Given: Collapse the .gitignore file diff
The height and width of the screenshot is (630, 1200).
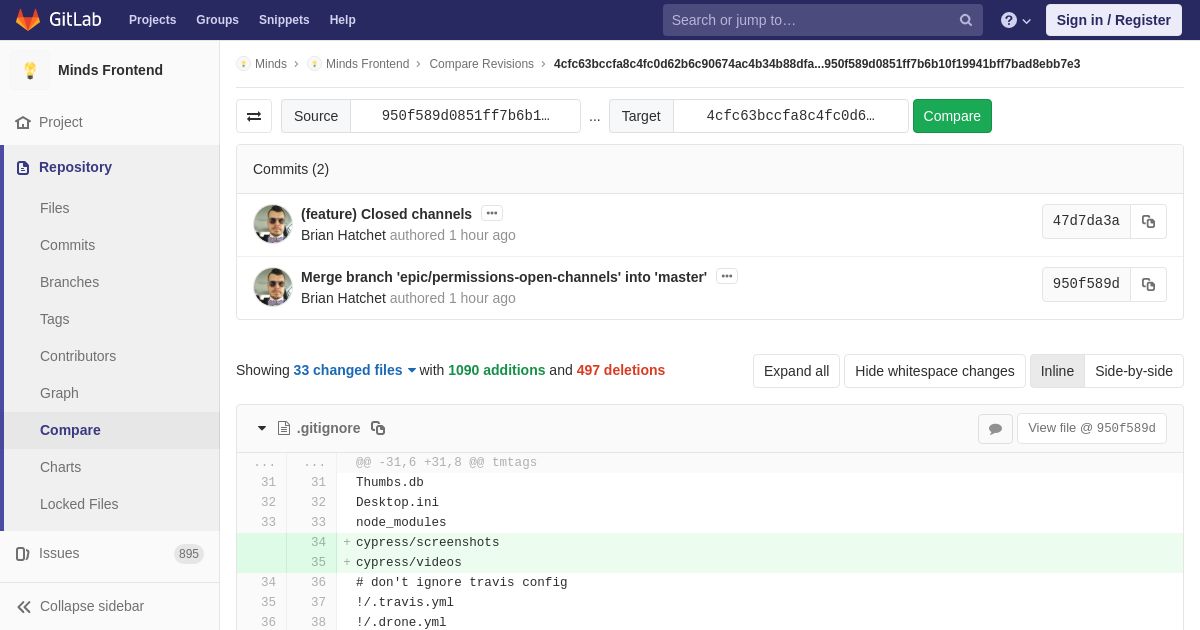Looking at the screenshot, I should tap(262, 428).
